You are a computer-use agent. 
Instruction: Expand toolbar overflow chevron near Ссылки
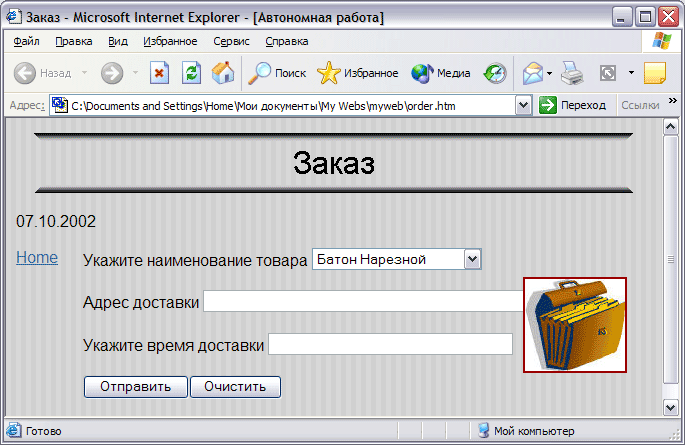pos(672,101)
